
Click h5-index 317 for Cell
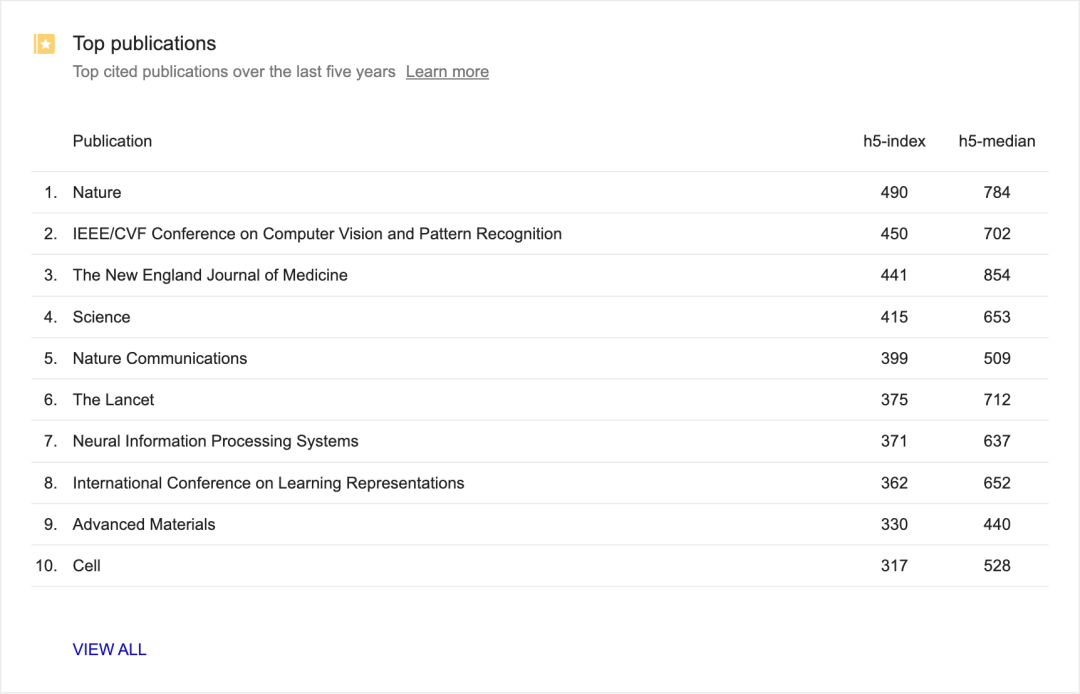(894, 566)
